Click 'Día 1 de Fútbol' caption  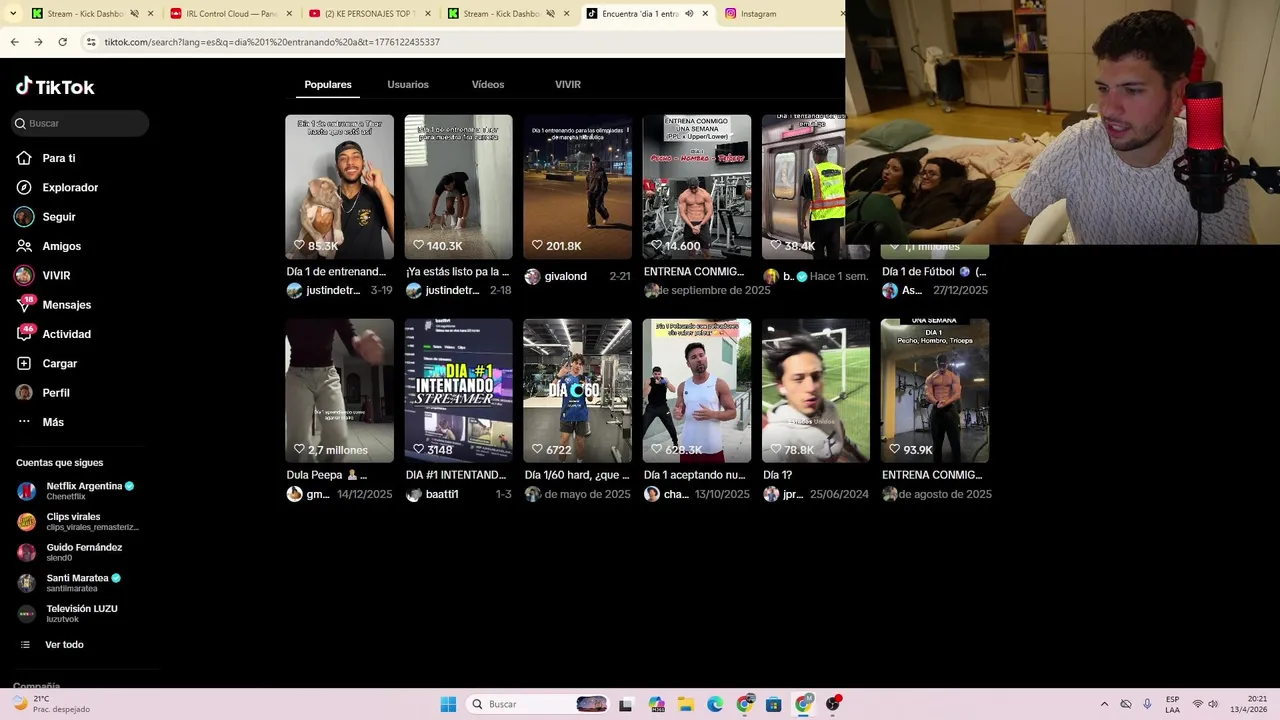click(934, 272)
